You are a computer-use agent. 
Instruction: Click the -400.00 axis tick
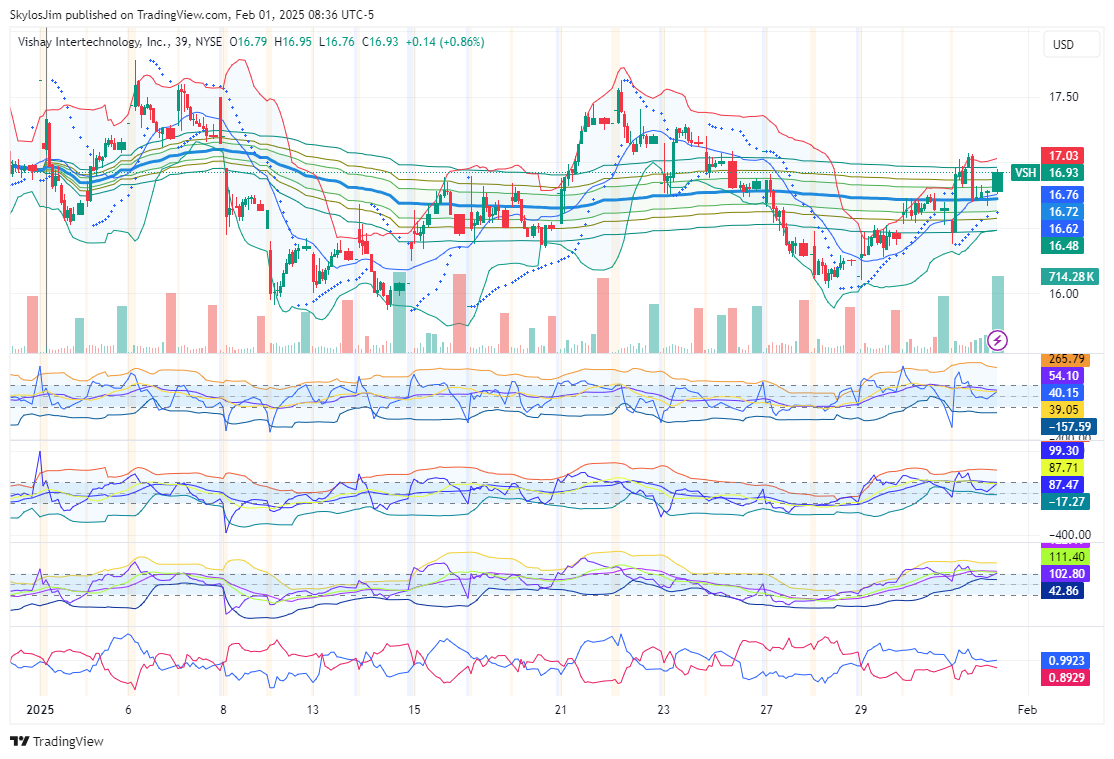click(x=1069, y=534)
